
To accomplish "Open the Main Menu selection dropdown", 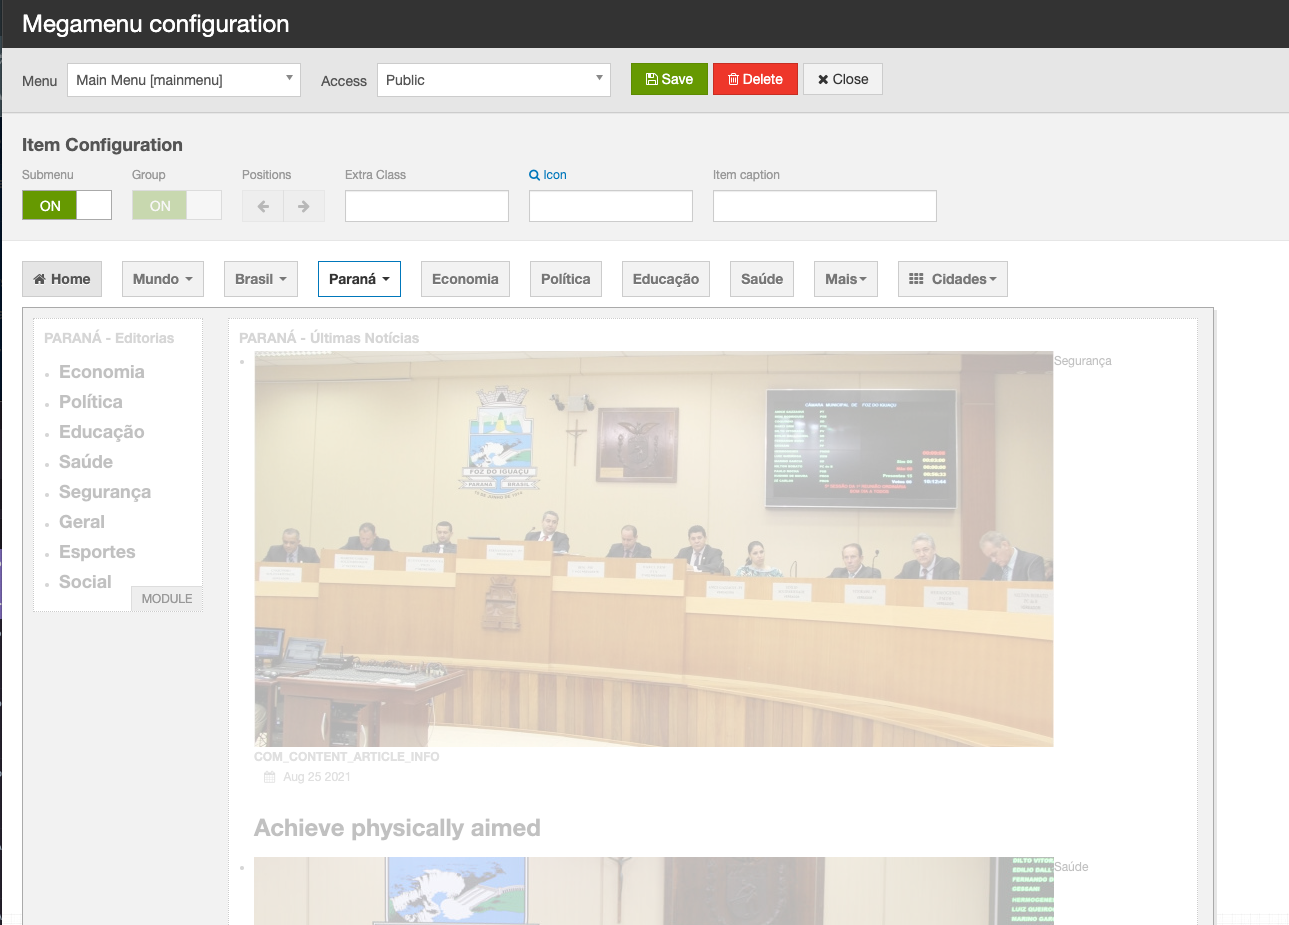I will [x=184, y=80].
